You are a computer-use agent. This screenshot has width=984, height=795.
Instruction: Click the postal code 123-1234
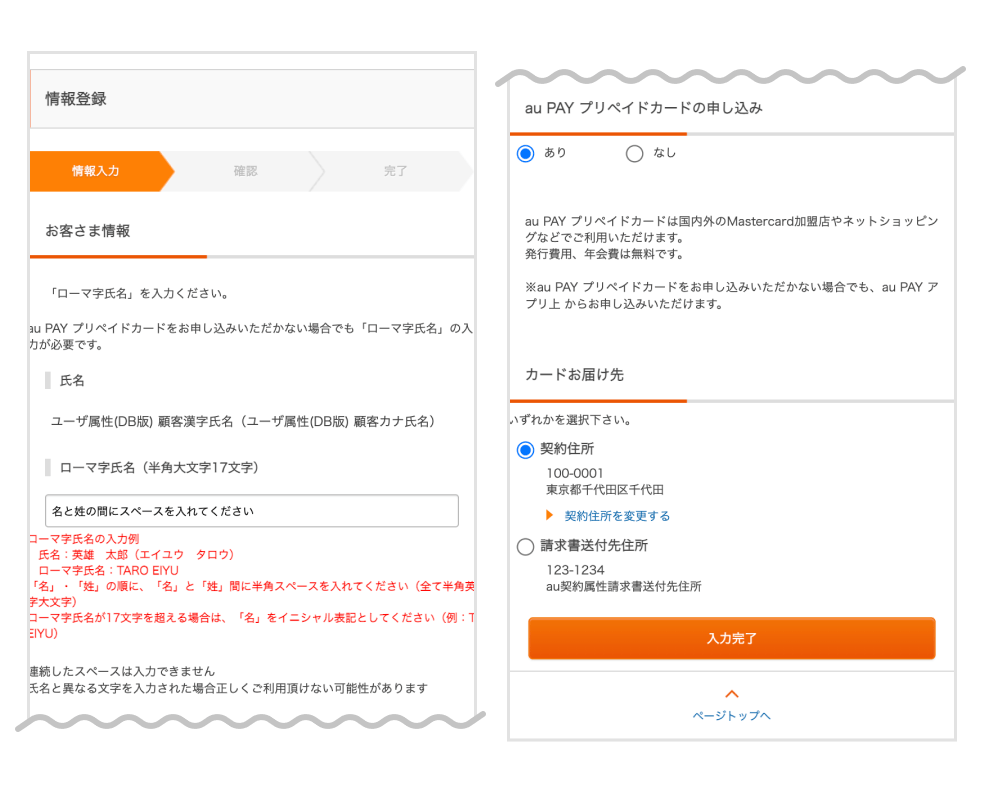575,570
